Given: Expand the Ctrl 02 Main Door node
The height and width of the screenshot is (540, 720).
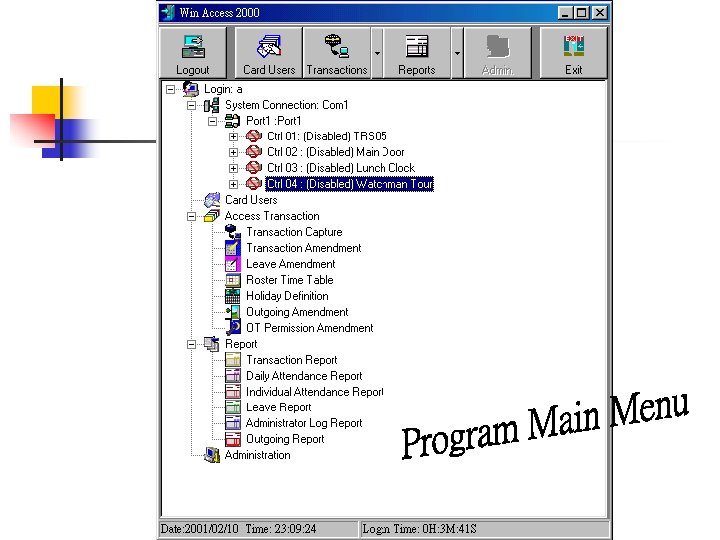Looking at the screenshot, I should pos(233,152).
